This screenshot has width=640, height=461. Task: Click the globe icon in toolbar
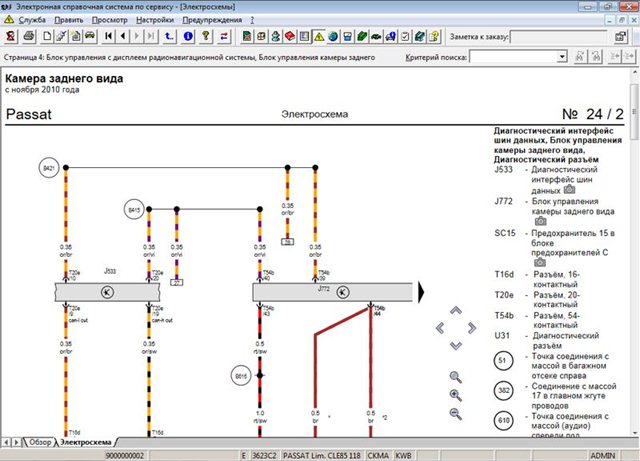(x=333, y=36)
